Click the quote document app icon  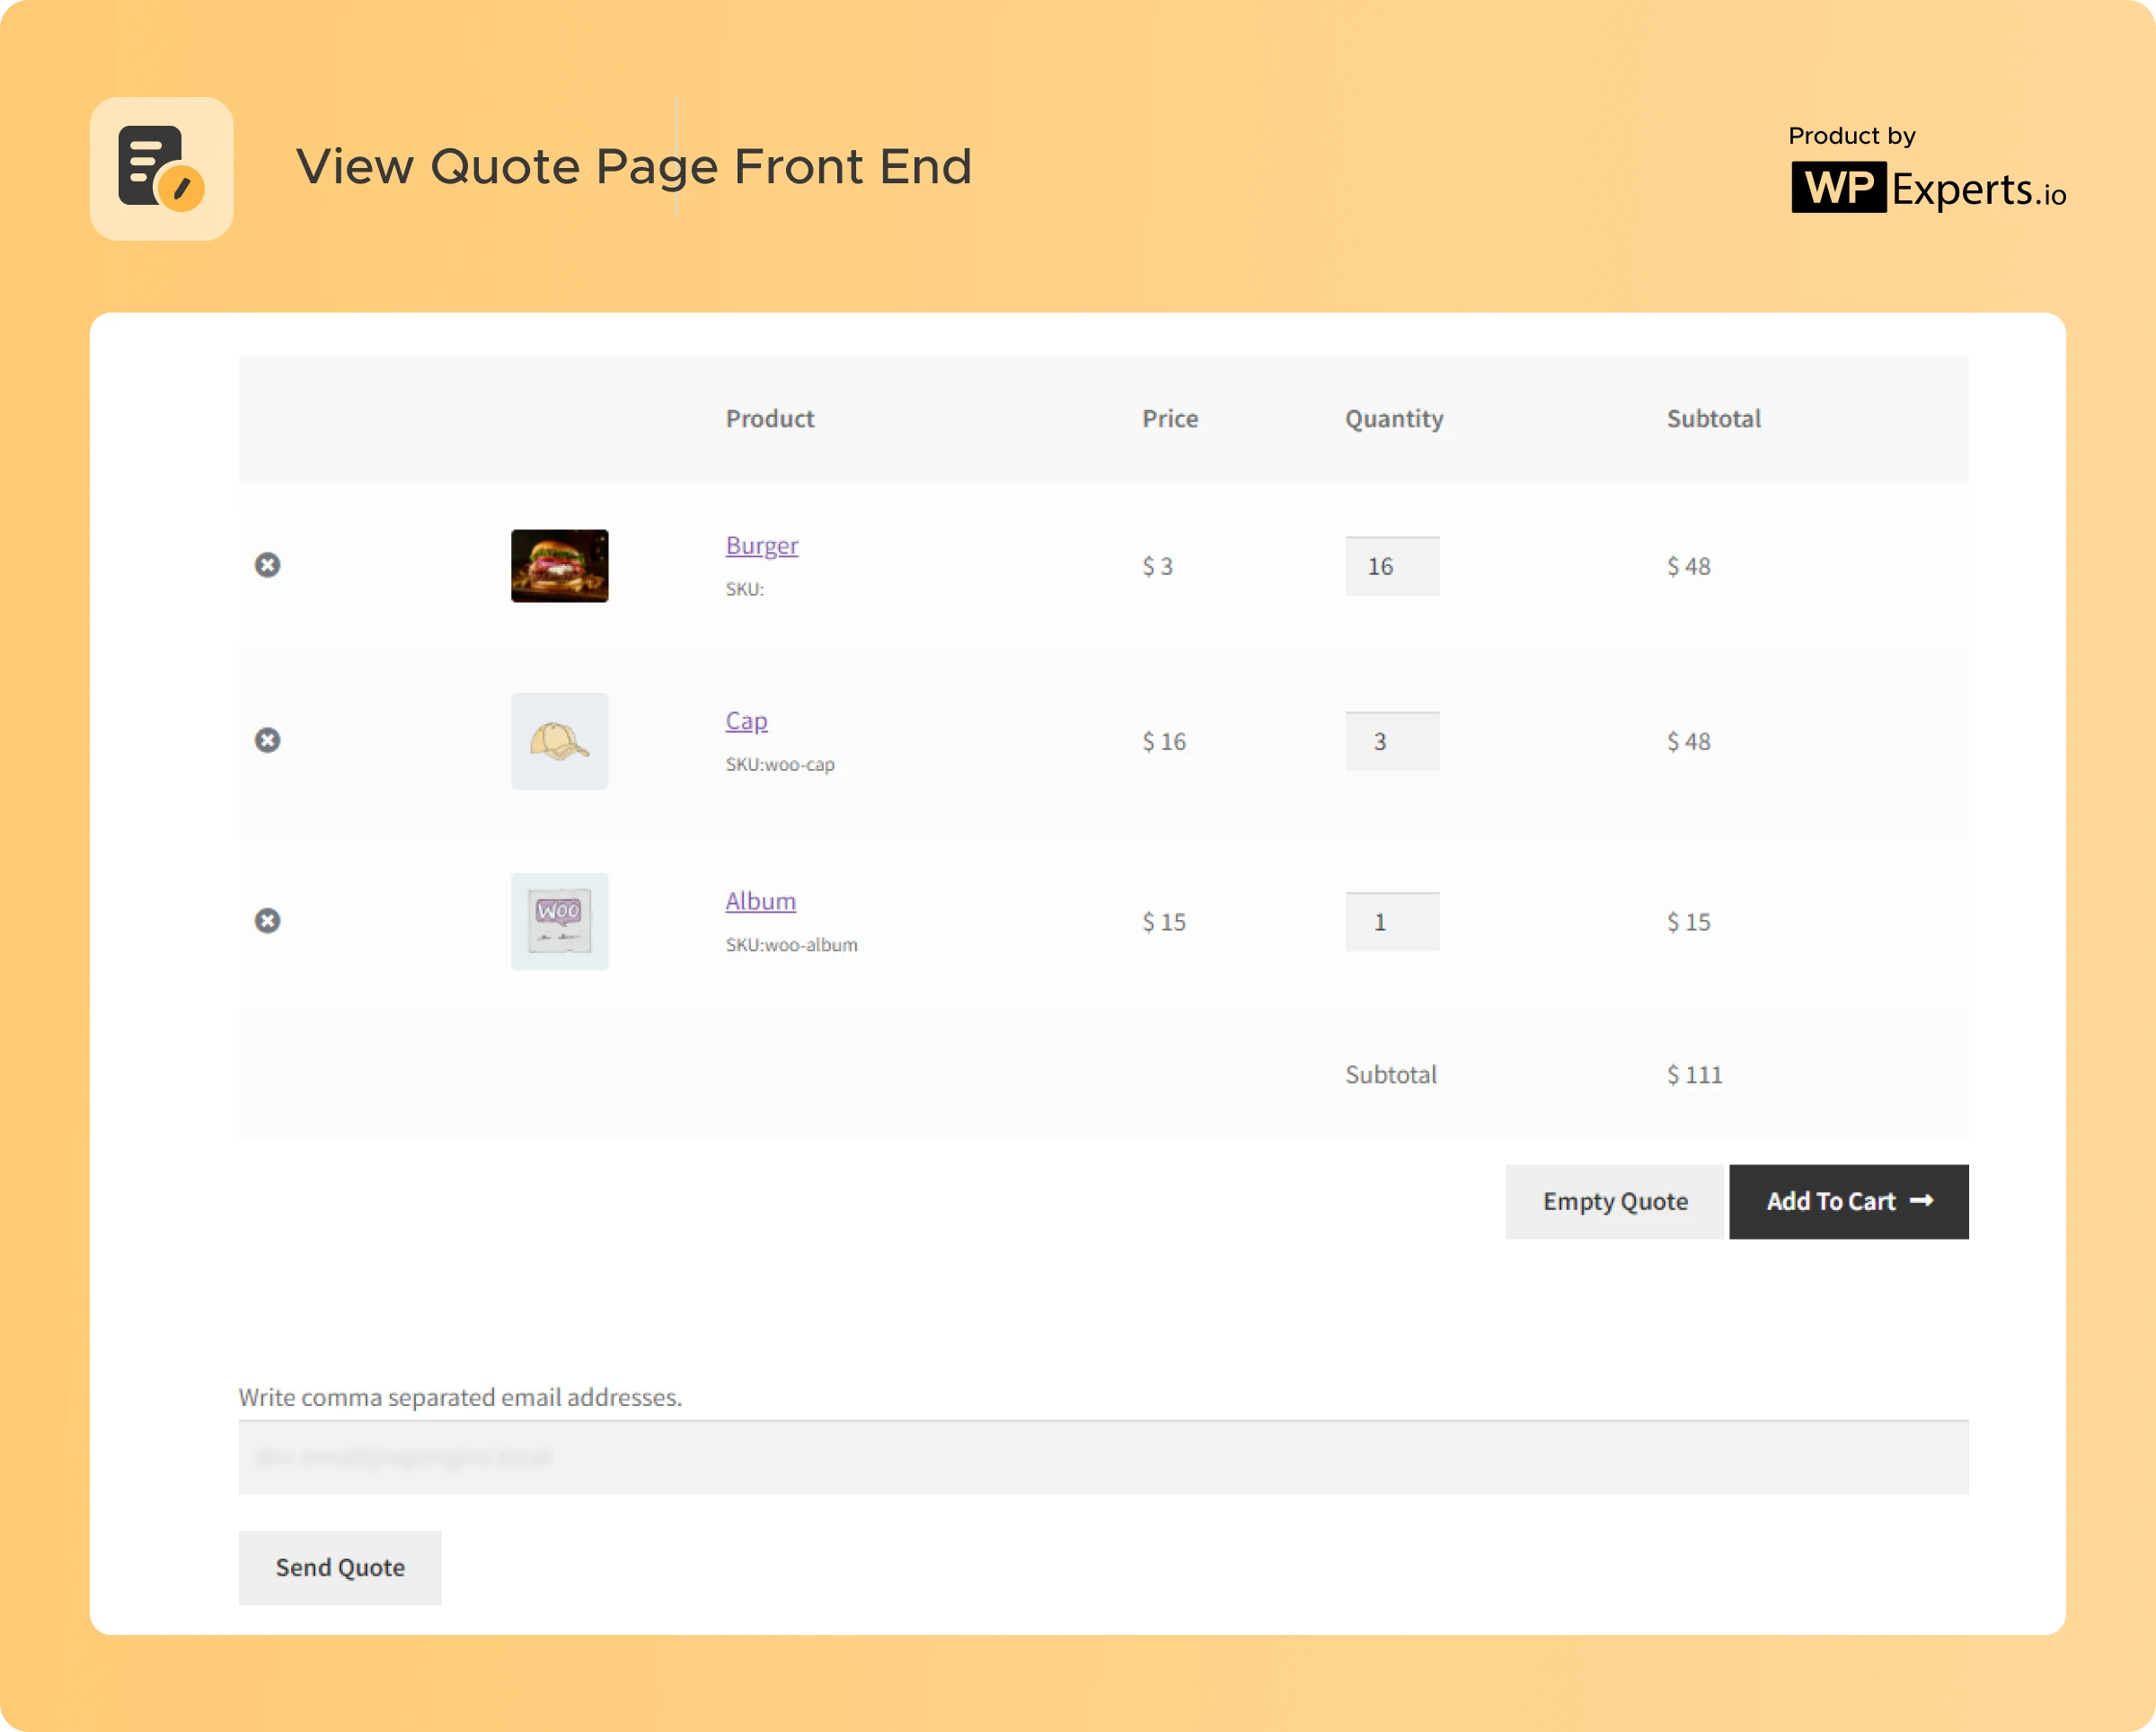click(x=162, y=168)
